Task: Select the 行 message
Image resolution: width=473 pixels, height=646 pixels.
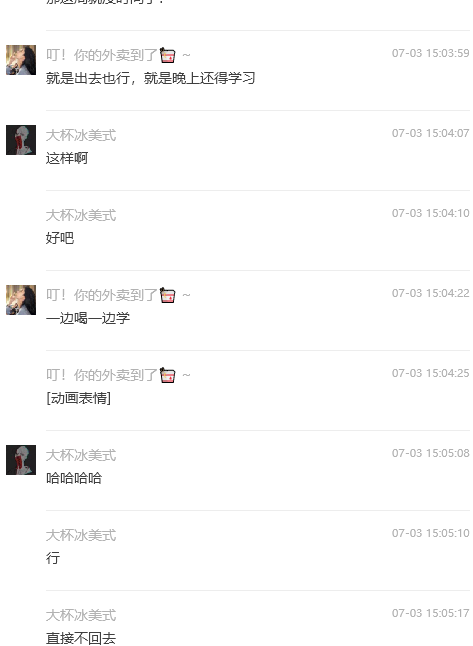Action: (53, 558)
